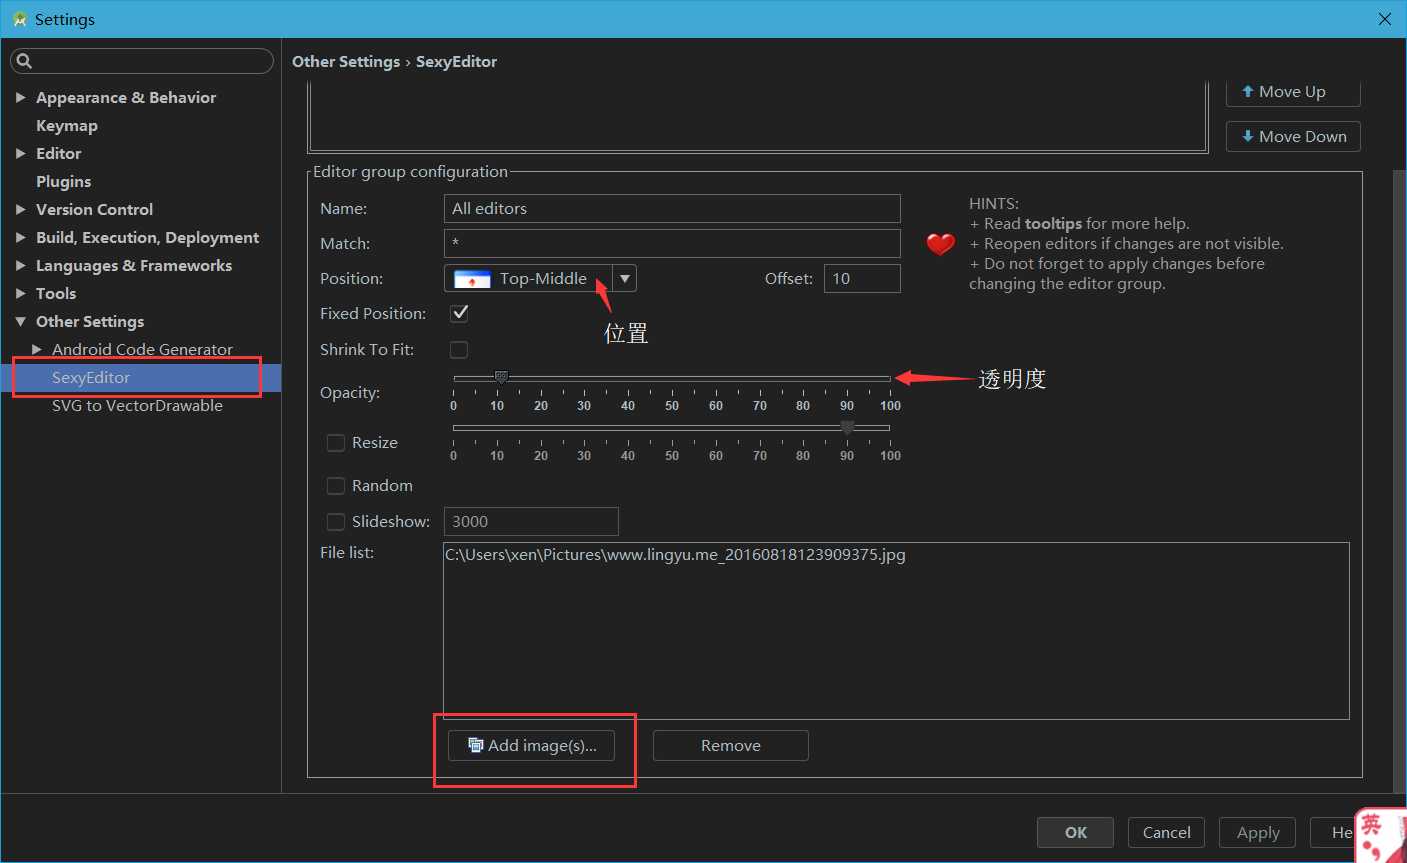
Task: Enable the Shrink To Fit checkbox
Action: [x=459, y=349]
